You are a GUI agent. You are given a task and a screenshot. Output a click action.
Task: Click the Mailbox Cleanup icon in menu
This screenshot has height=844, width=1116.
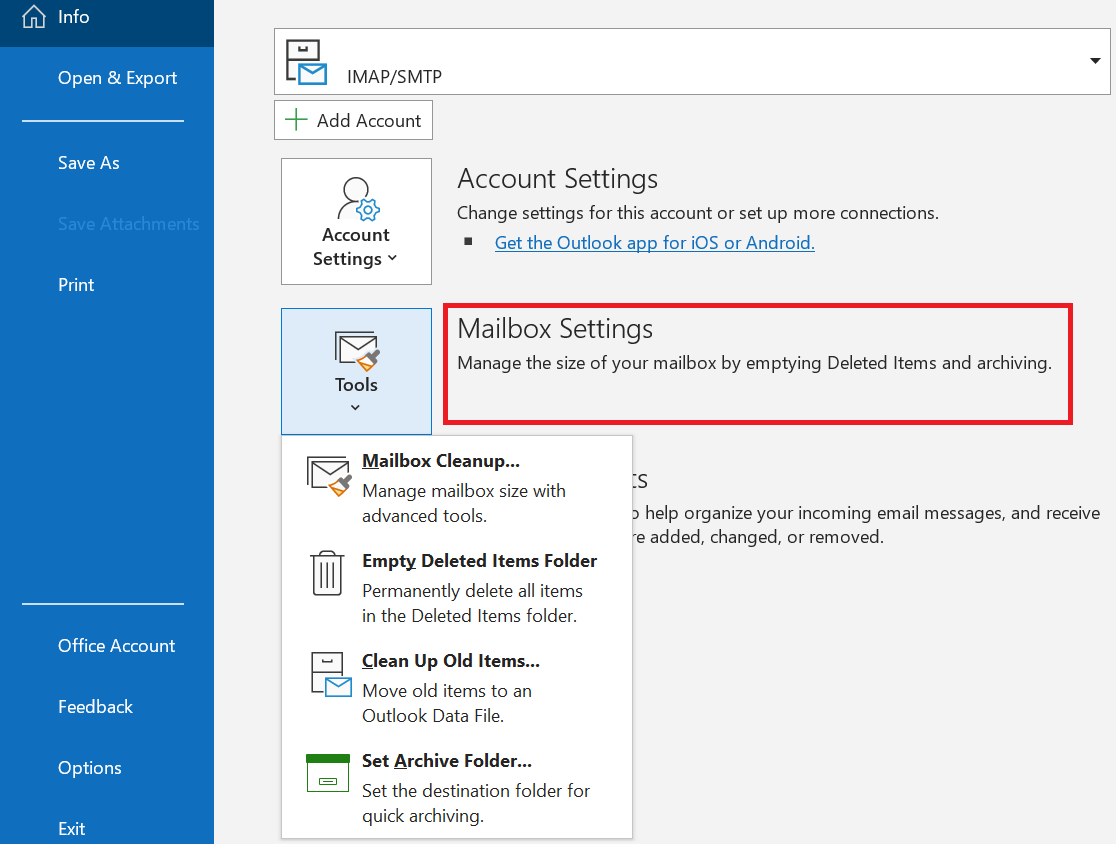329,476
